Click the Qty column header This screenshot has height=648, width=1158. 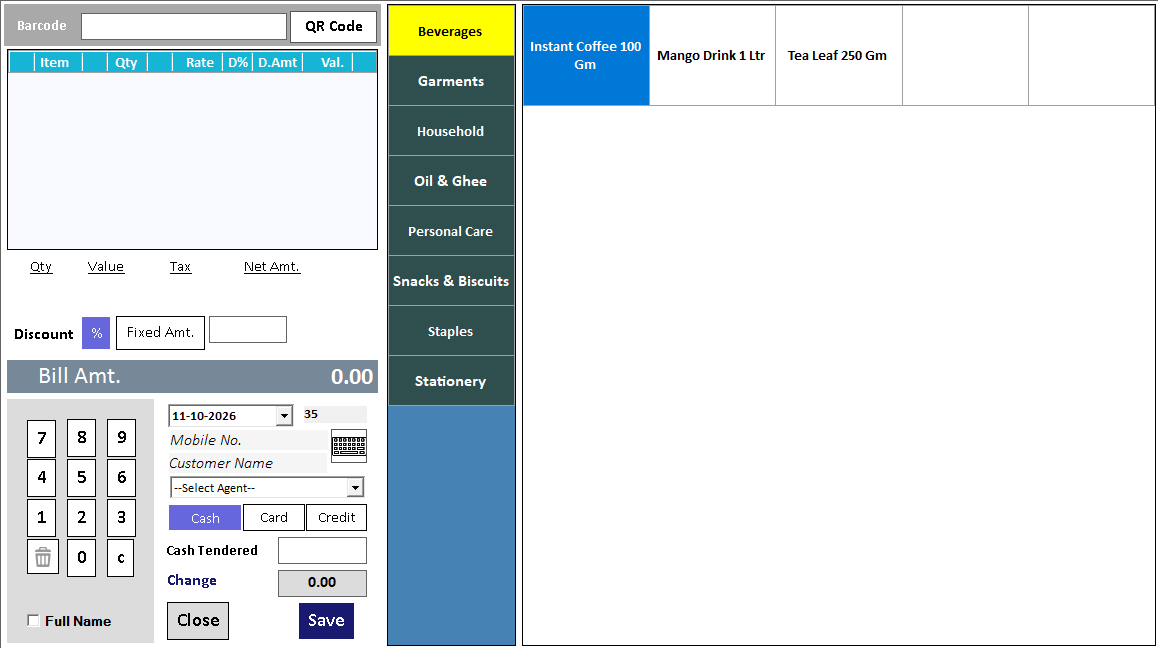(x=126, y=63)
